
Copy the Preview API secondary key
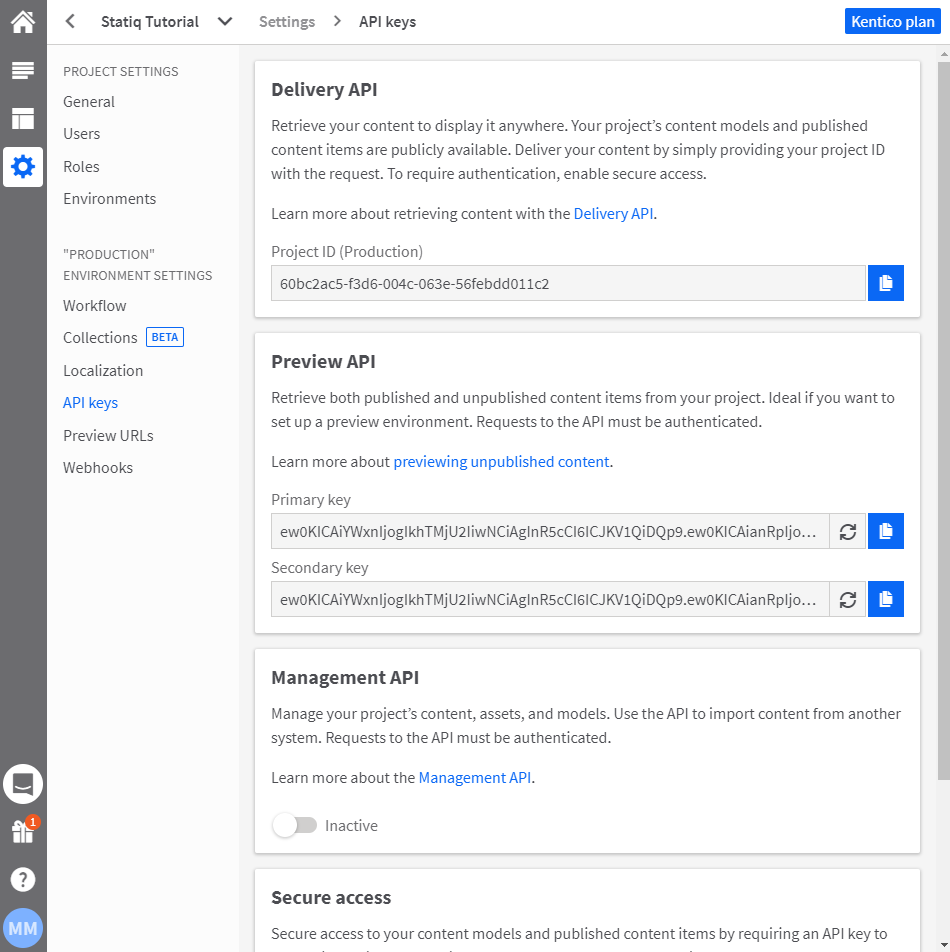[x=885, y=599]
